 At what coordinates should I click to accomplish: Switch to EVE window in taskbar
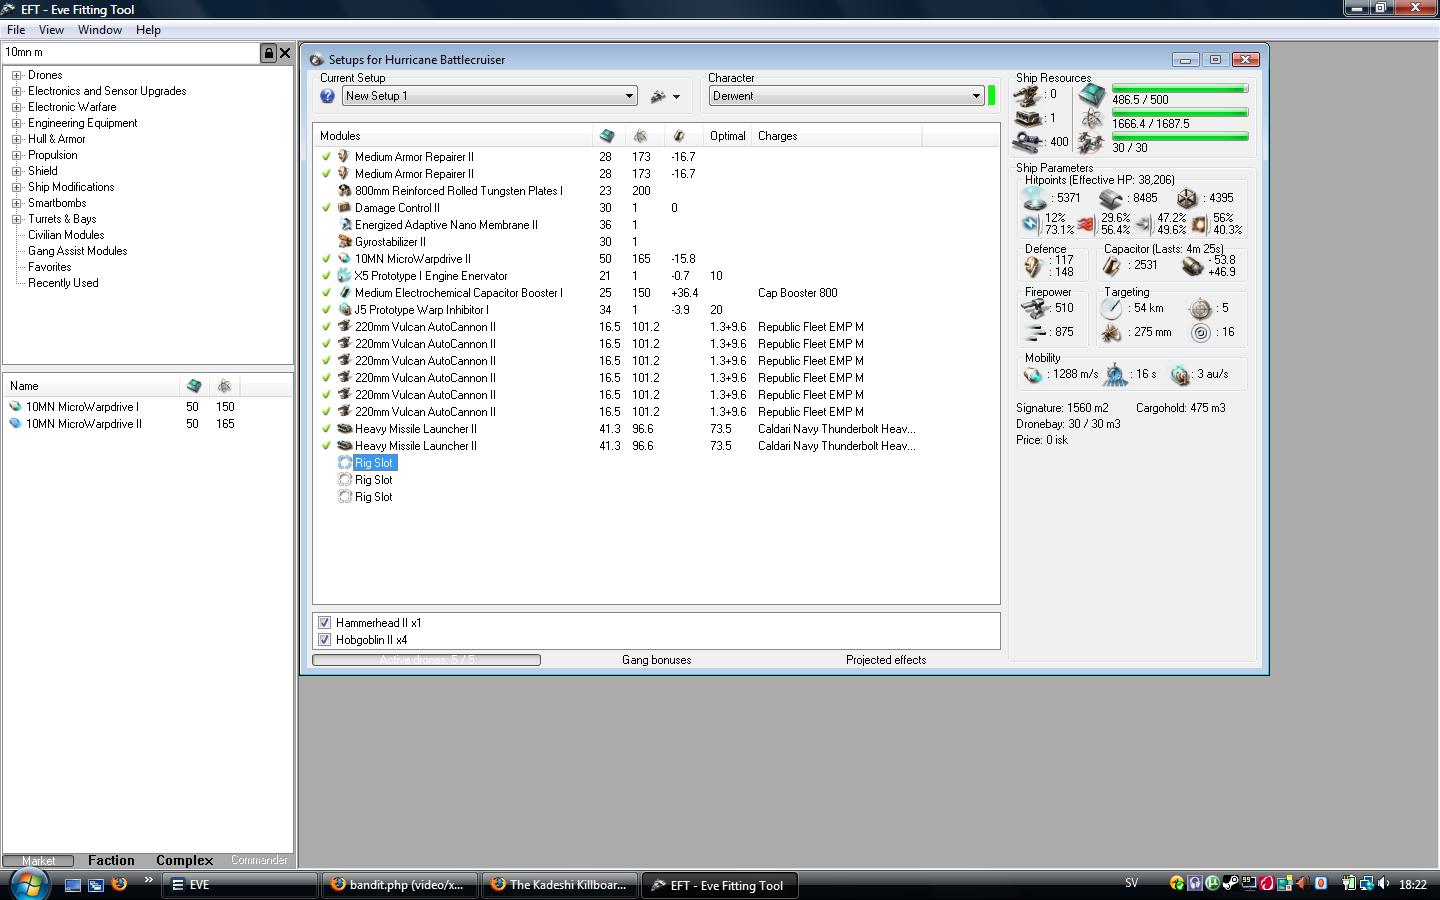pos(240,885)
